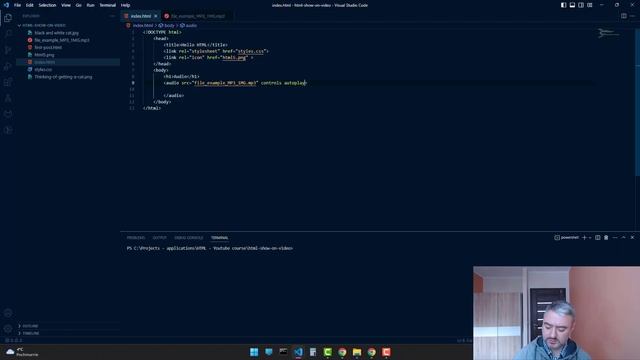
Task: Expand the Outline section
Action: point(30,326)
